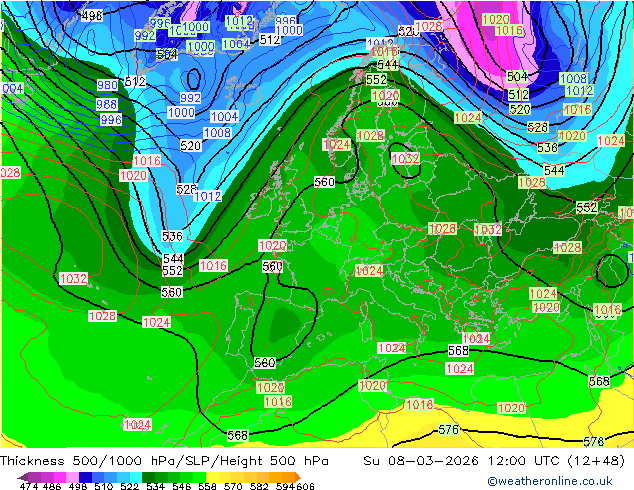Pick the dark navy blue legend swatch
This screenshot has width=634, height=490.
[85, 477]
